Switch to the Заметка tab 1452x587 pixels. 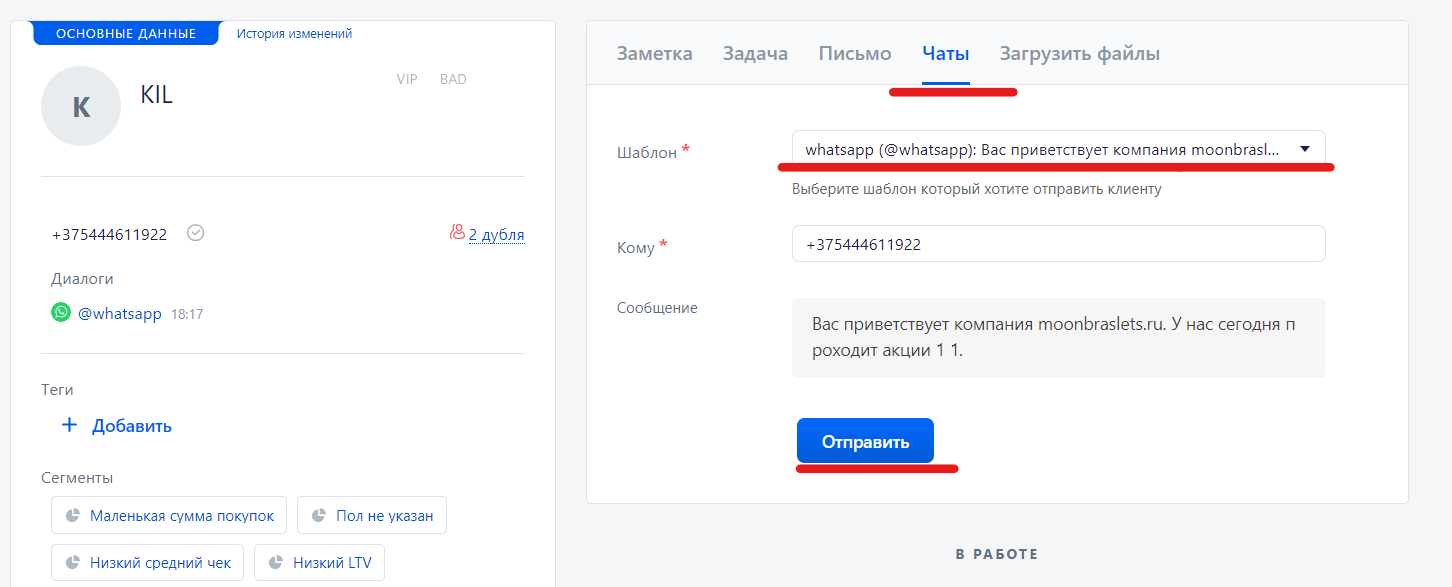pyautogui.click(x=654, y=53)
